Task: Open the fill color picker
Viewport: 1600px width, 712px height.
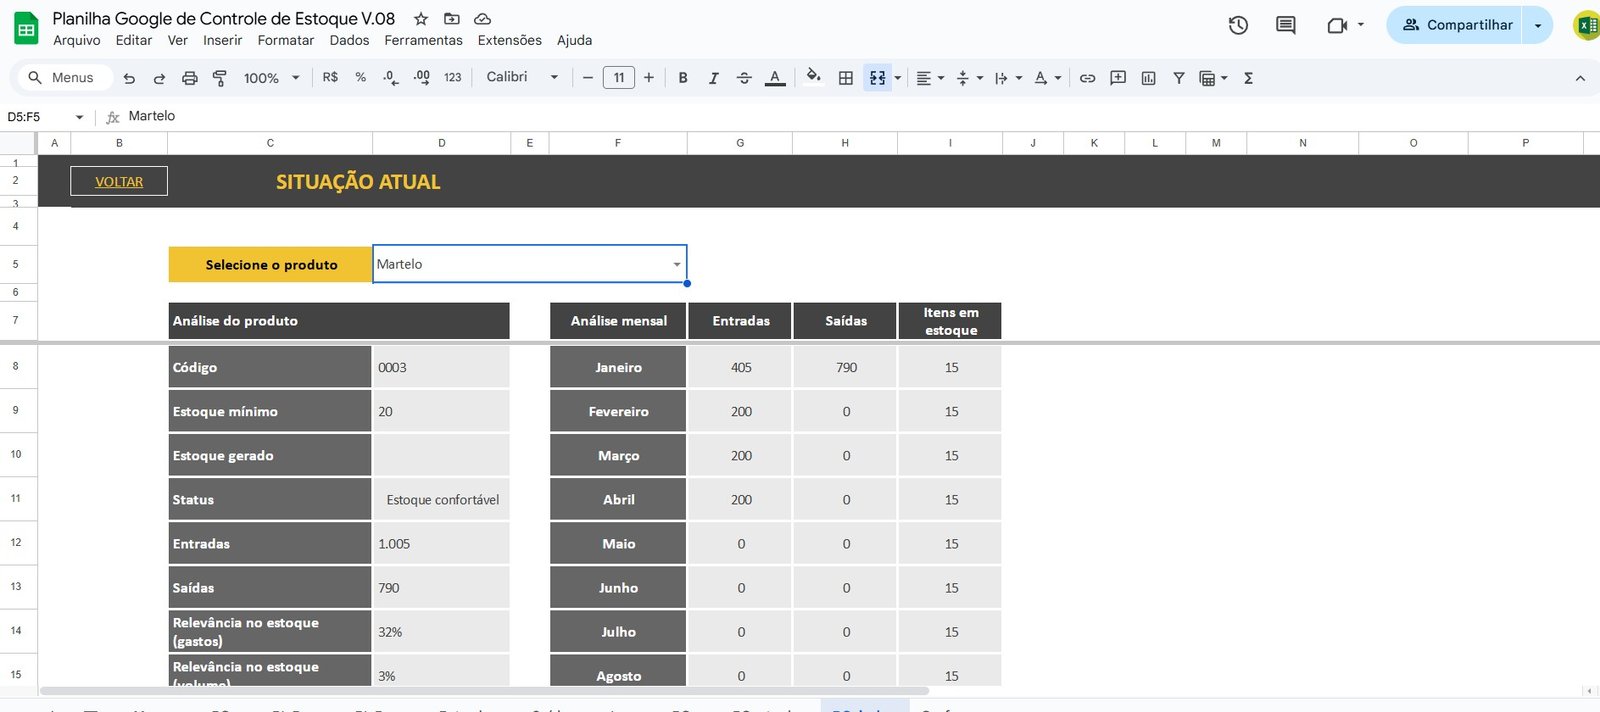Action: (814, 78)
